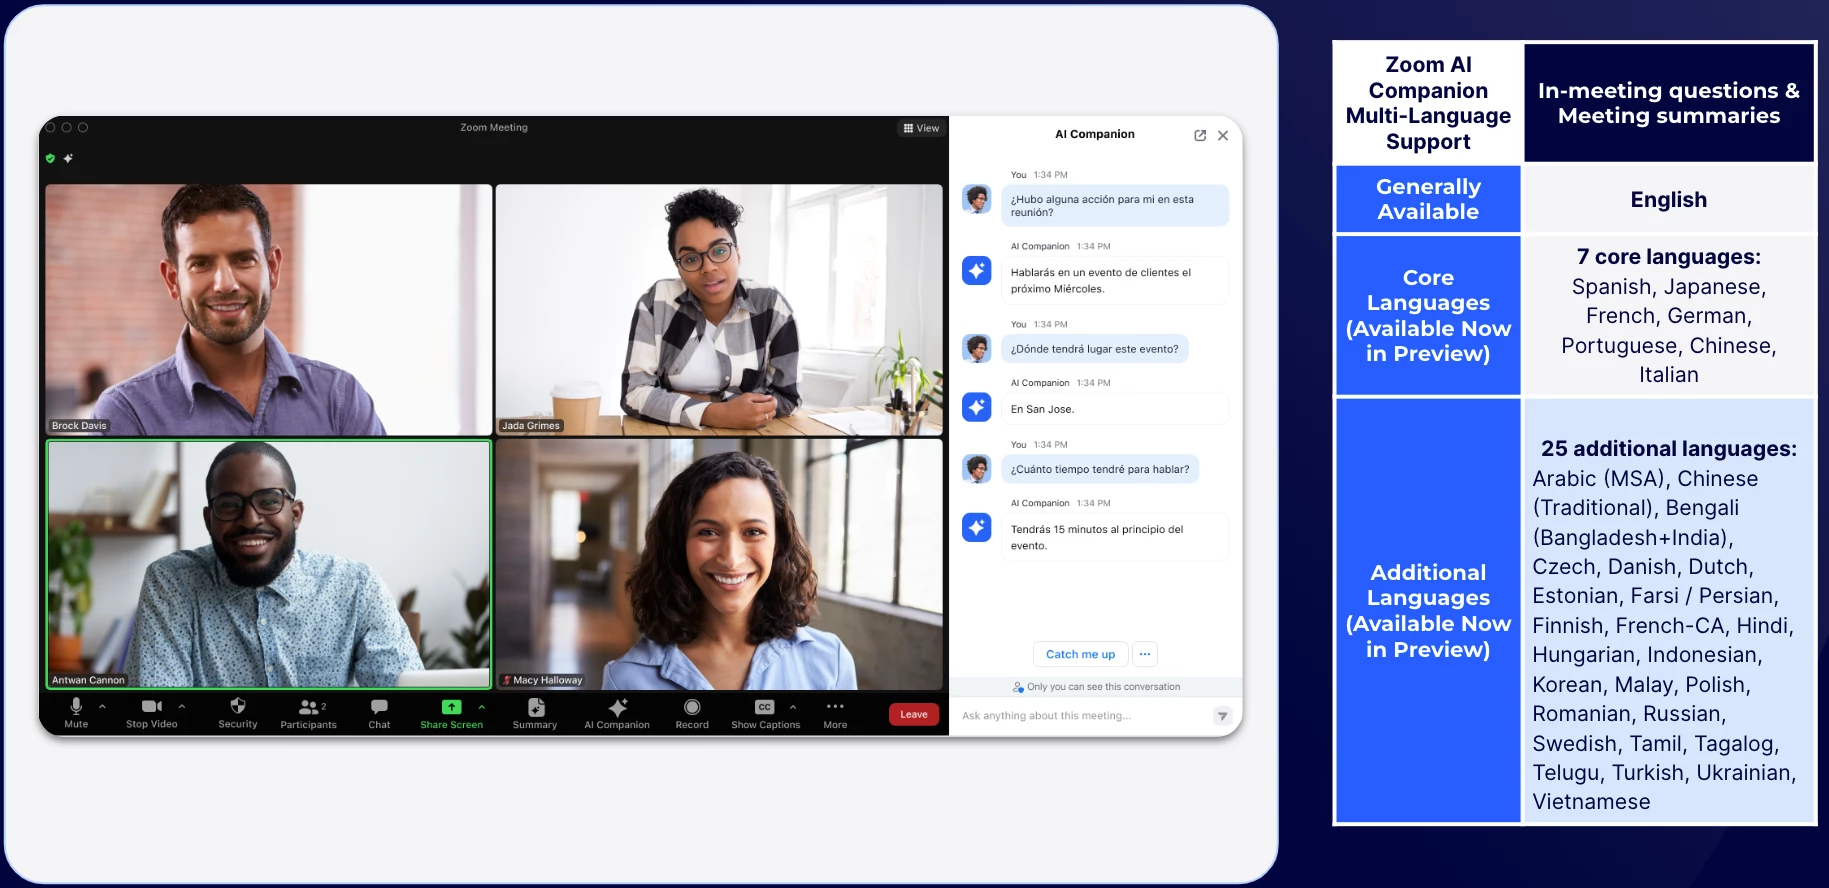Select Macy Halloway video tile

tap(719, 564)
